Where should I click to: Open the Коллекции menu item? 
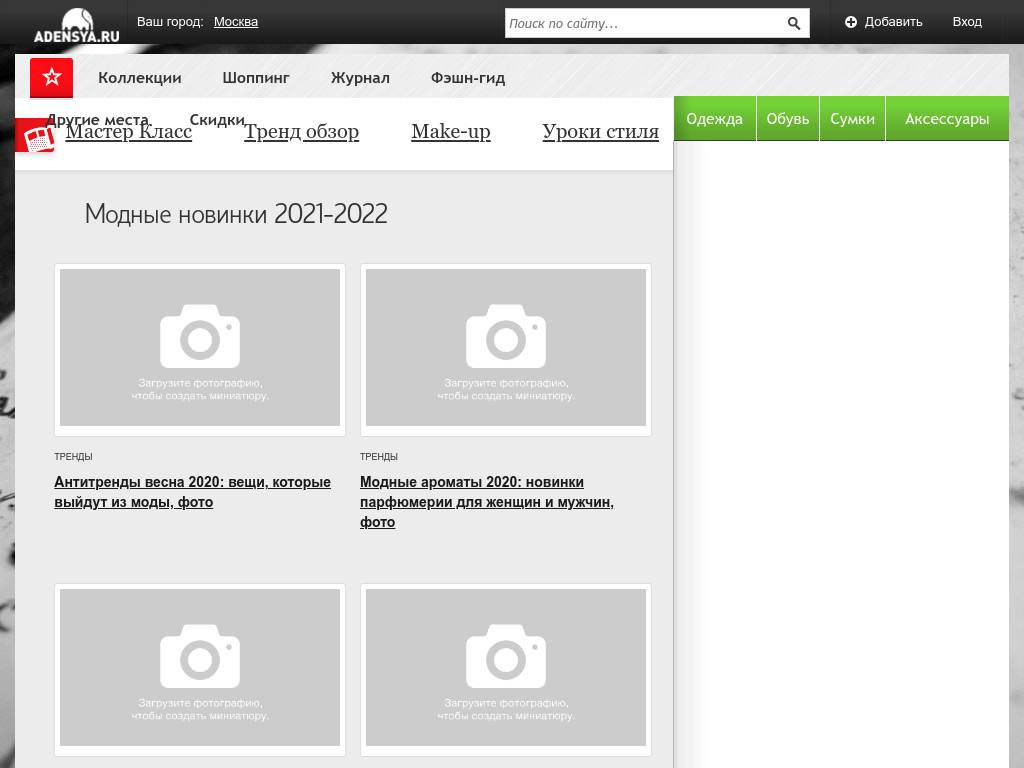click(139, 78)
